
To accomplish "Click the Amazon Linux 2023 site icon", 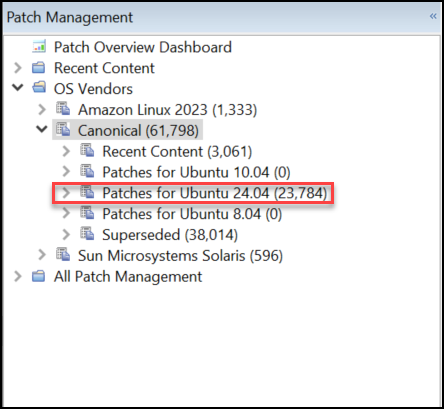I will [x=63, y=109].
